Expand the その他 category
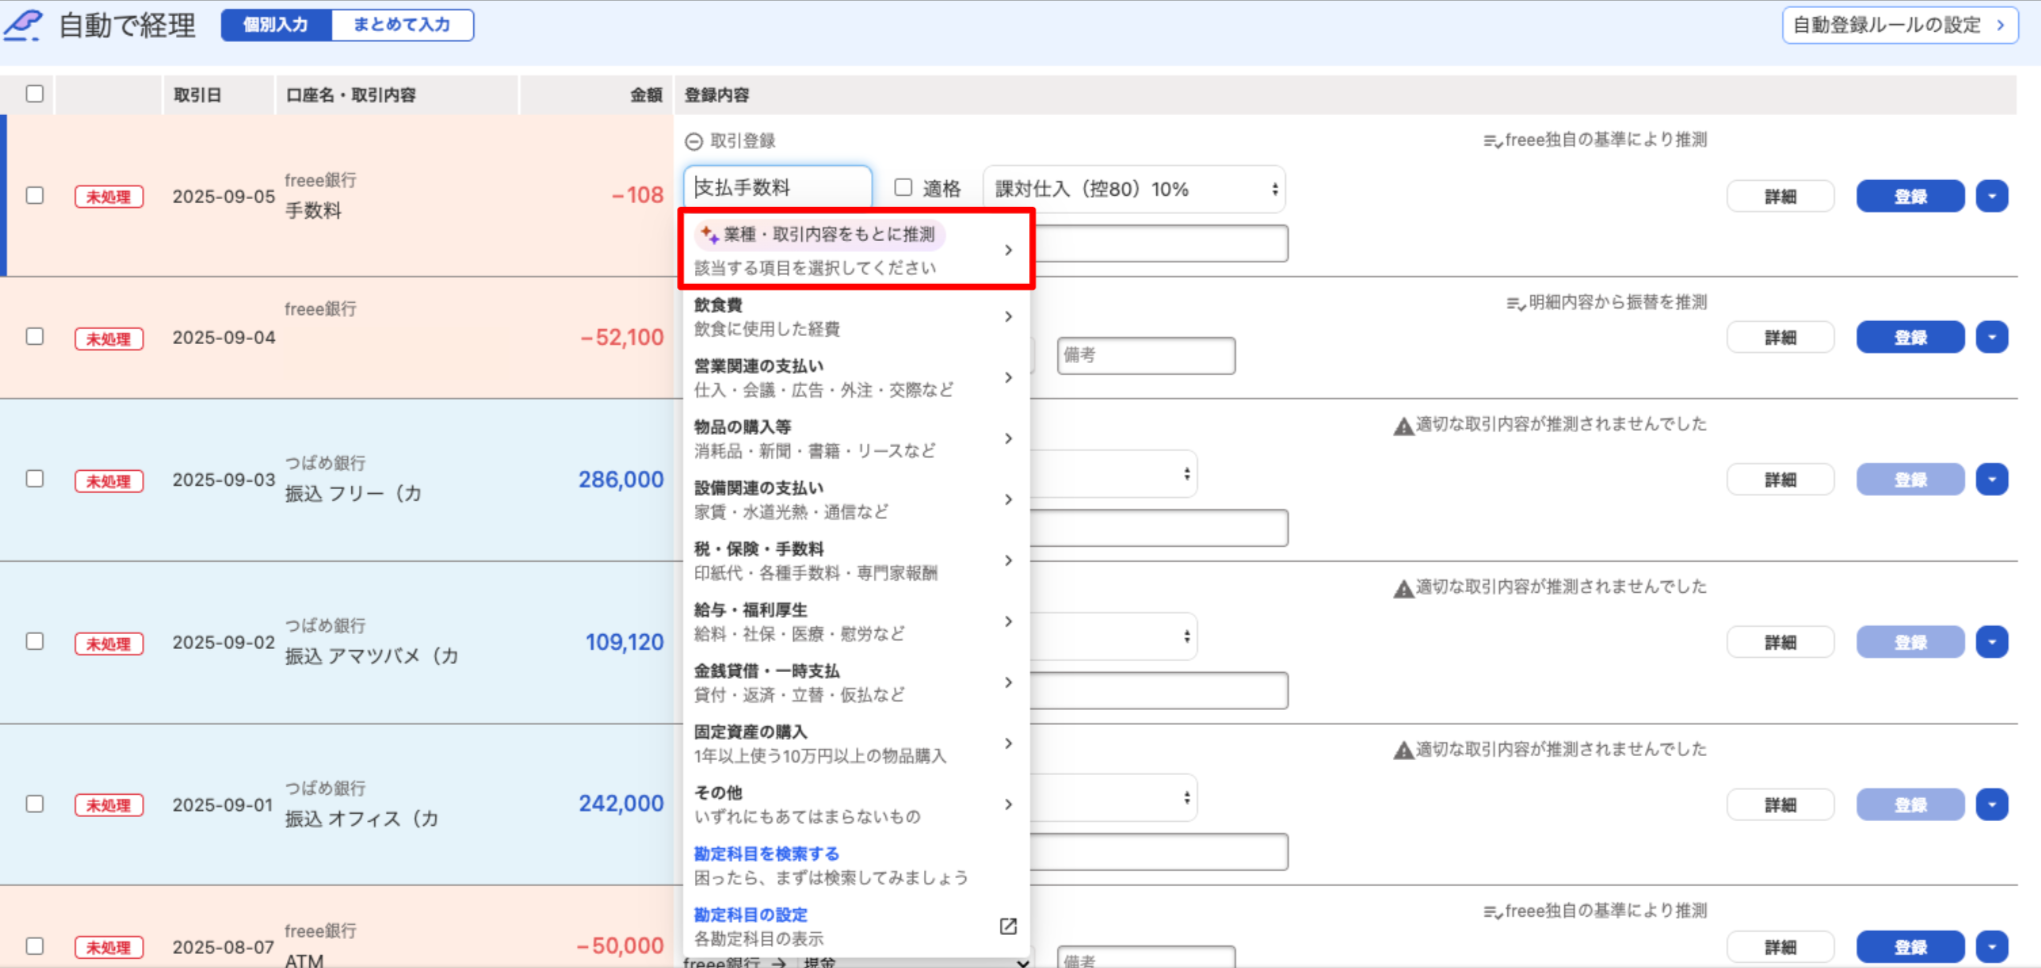 click(x=856, y=805)
